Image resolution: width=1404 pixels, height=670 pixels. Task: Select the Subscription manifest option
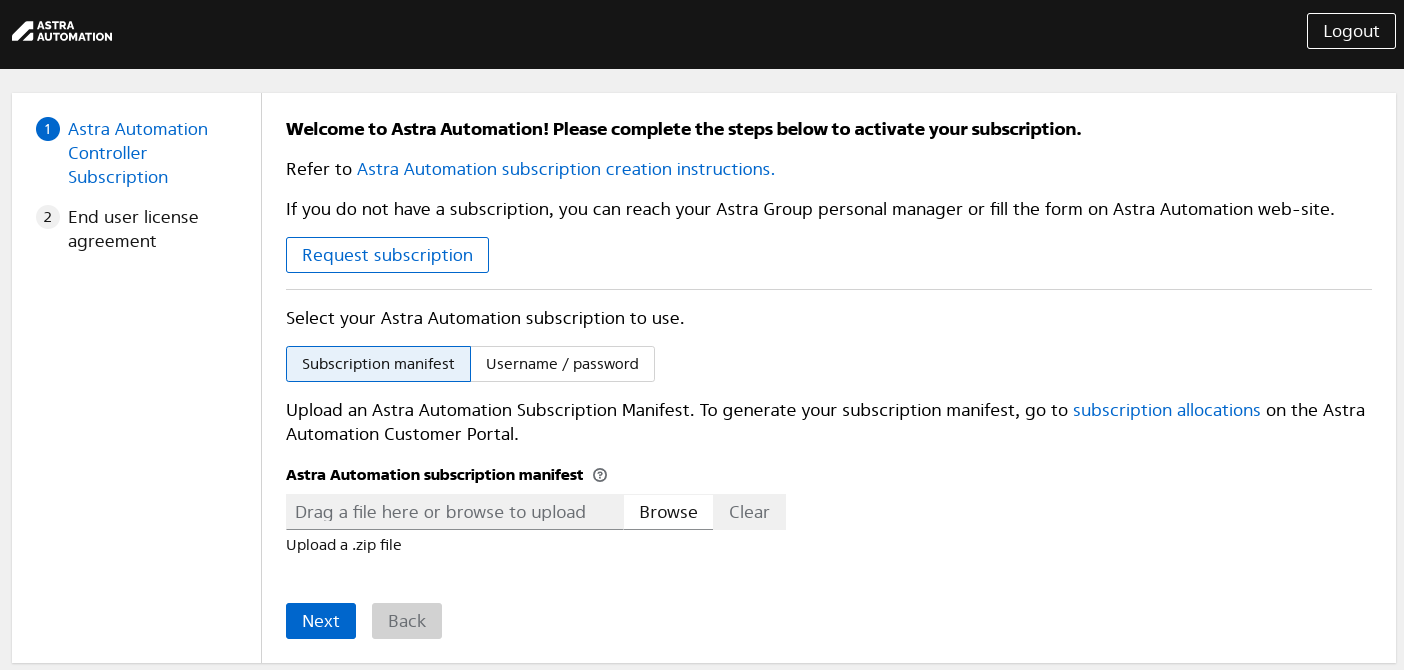378,364
